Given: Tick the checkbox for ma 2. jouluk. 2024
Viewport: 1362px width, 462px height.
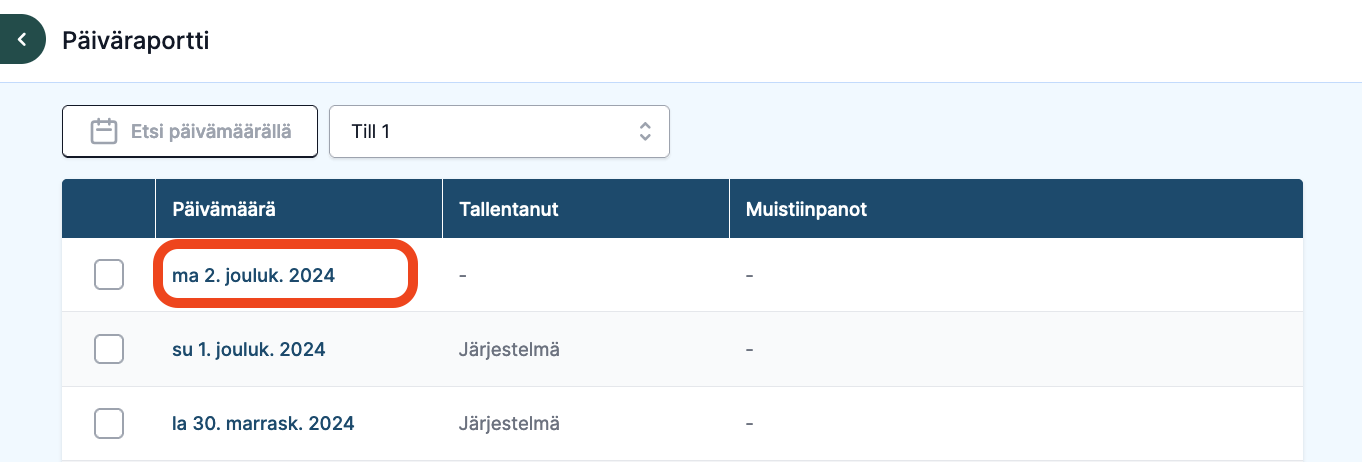Looking at the screenshot, I should point(109,274).
